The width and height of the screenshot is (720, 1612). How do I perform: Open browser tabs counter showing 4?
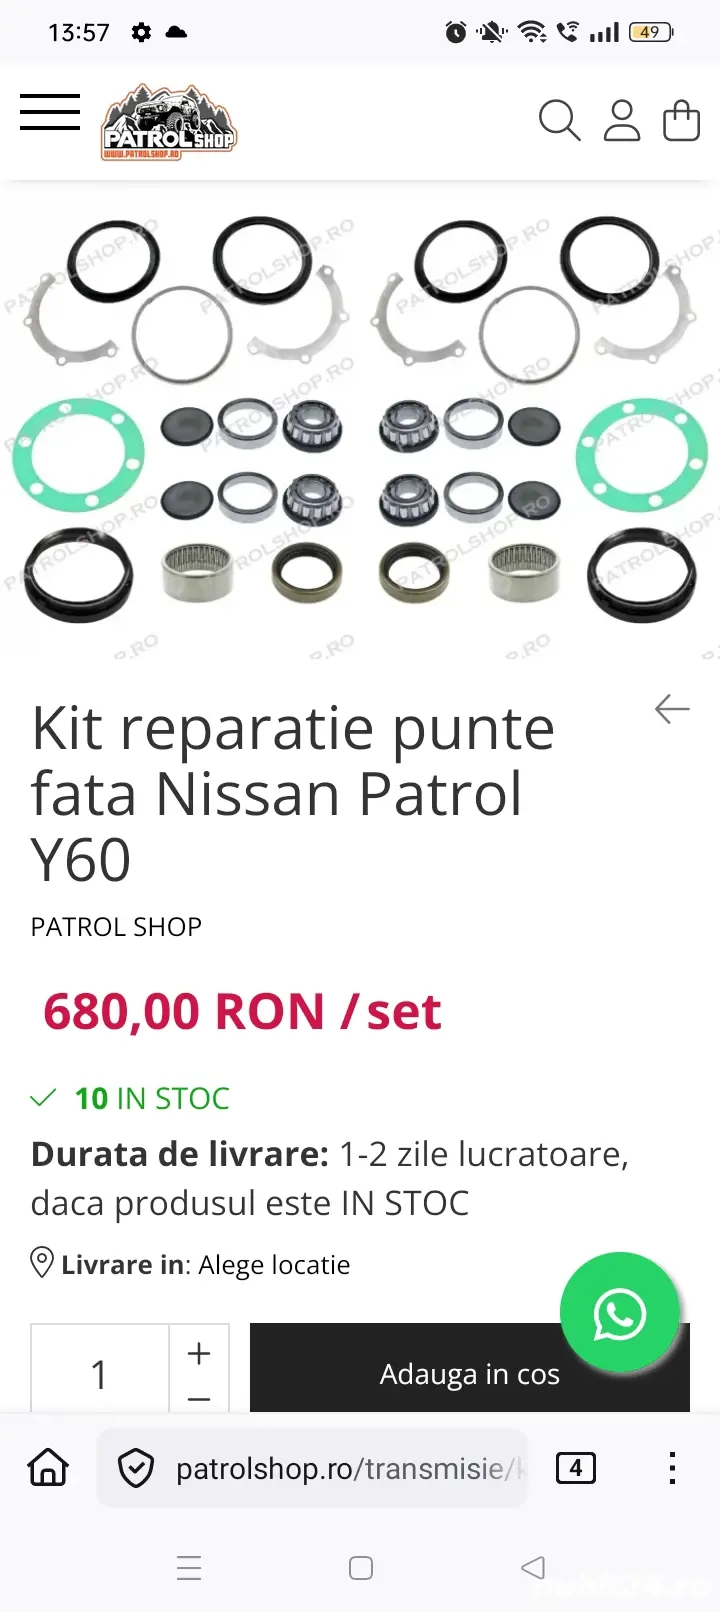click(x=576, y=1468)
